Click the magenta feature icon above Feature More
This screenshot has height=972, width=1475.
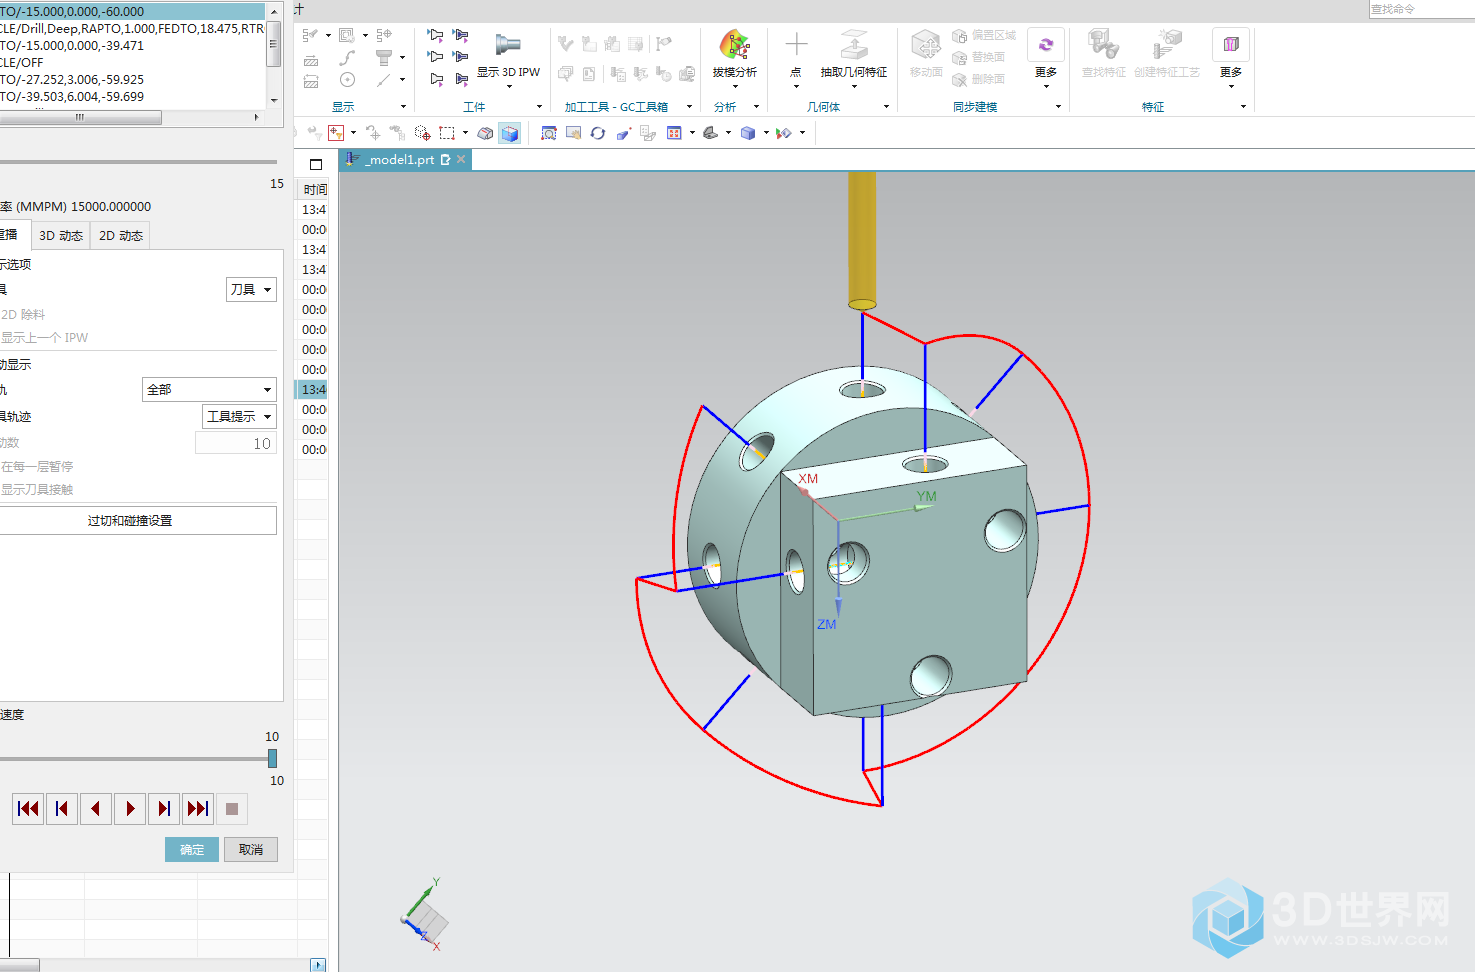point(1231,45)
